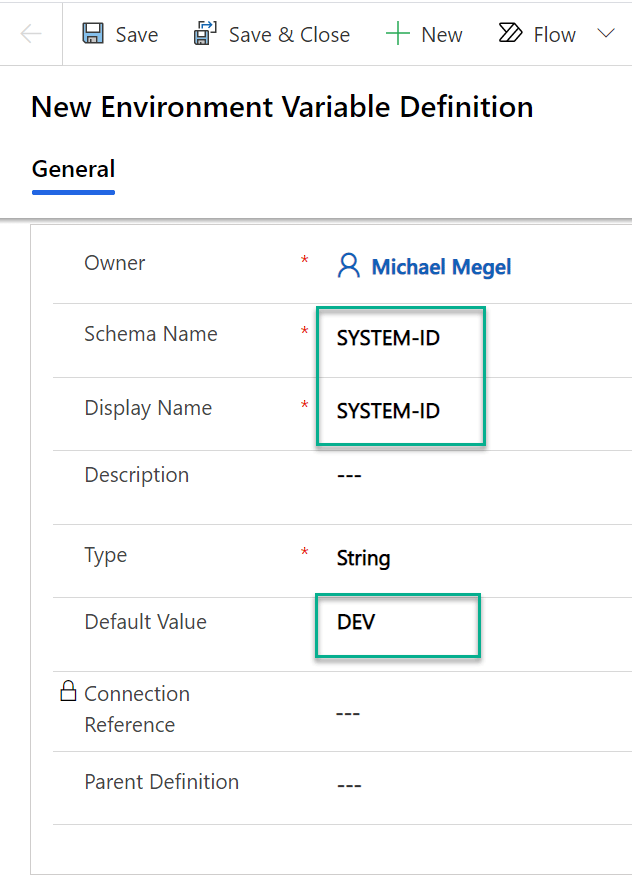Switch to the General tab
This screenshot has width=632, height=887.
72,169
